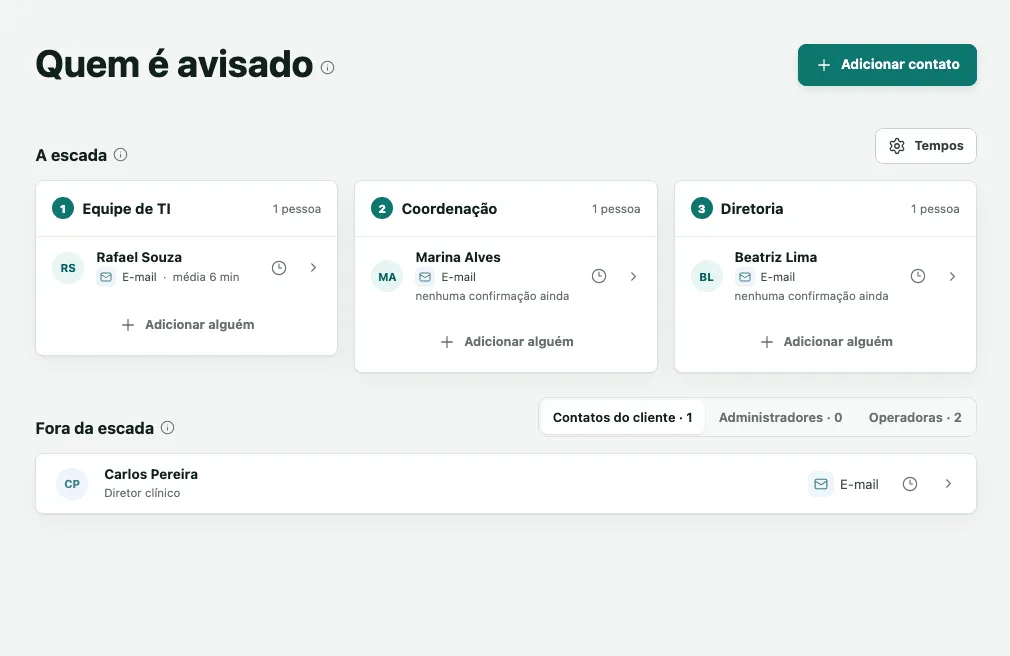Select Beatriz Lima name

pos(776,257)
